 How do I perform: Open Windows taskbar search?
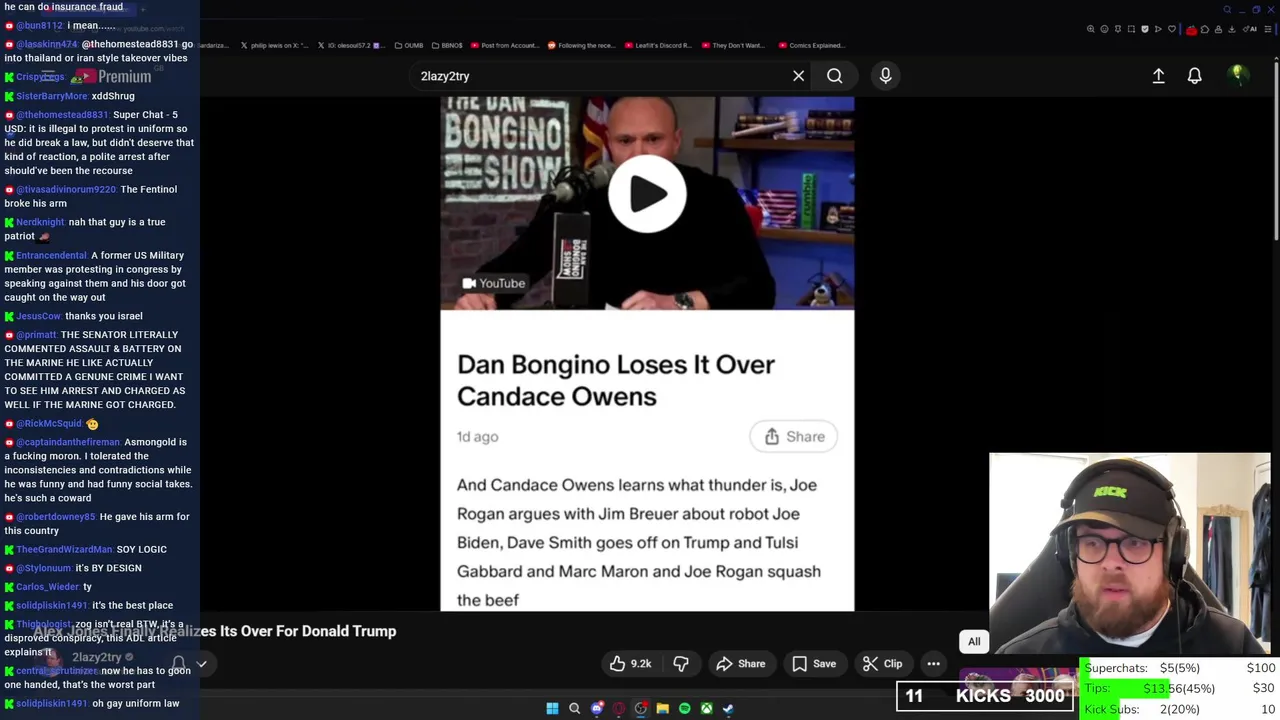point(574,709)
